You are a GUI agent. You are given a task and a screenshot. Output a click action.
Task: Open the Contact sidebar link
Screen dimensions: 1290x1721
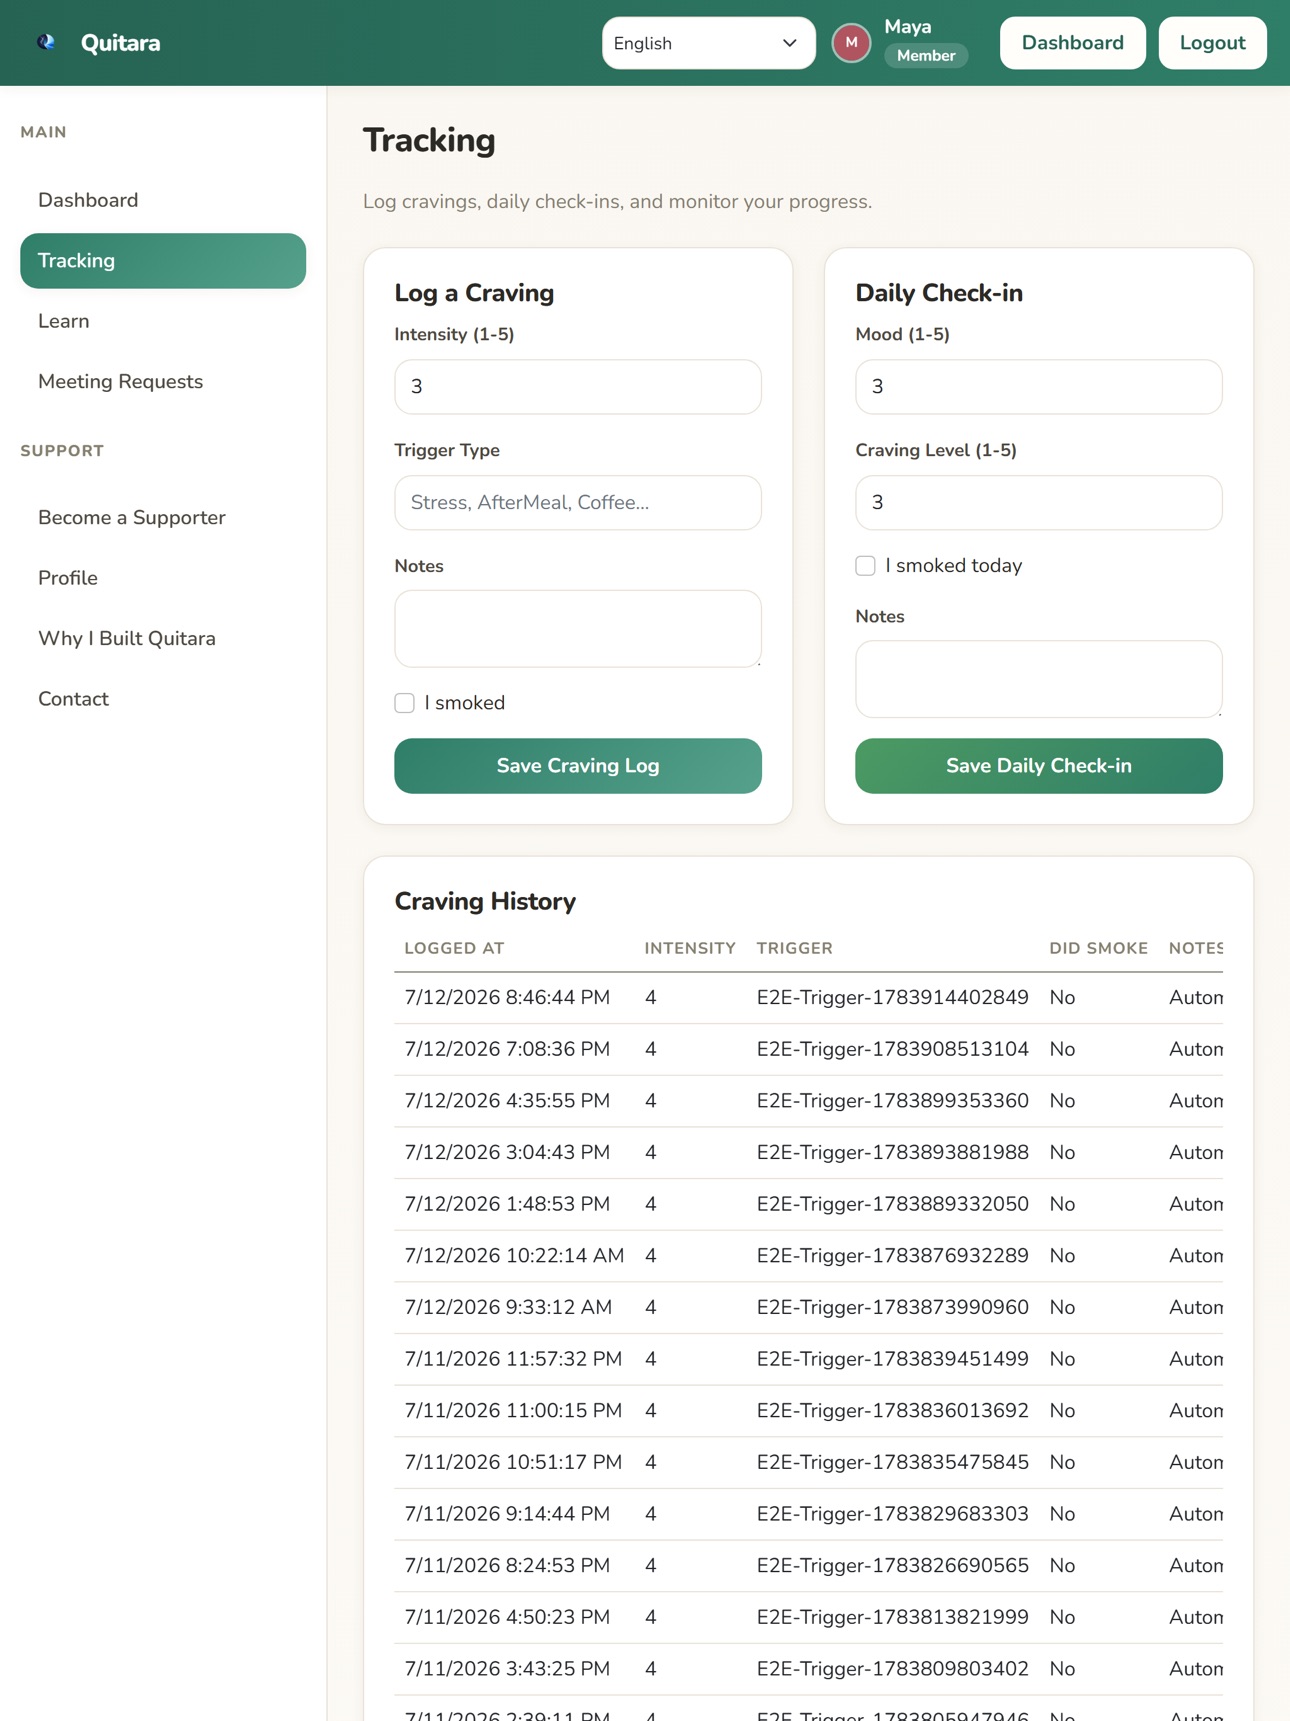tap(163, 699)
